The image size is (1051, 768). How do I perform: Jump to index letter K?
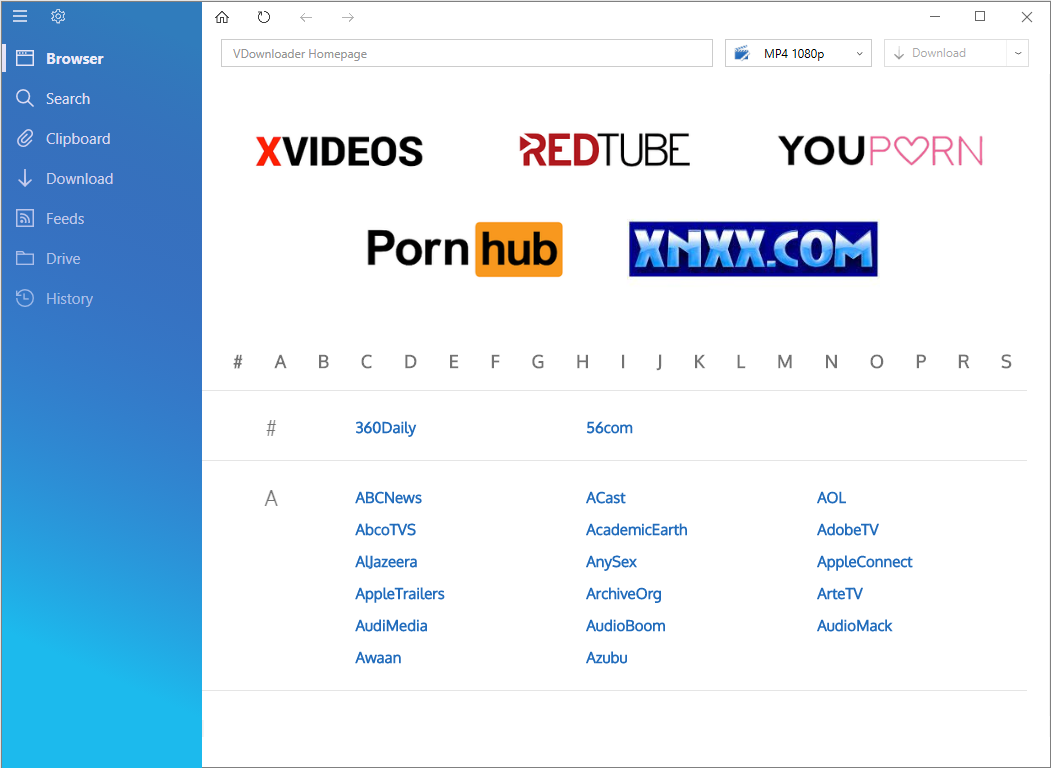point(699,363)
